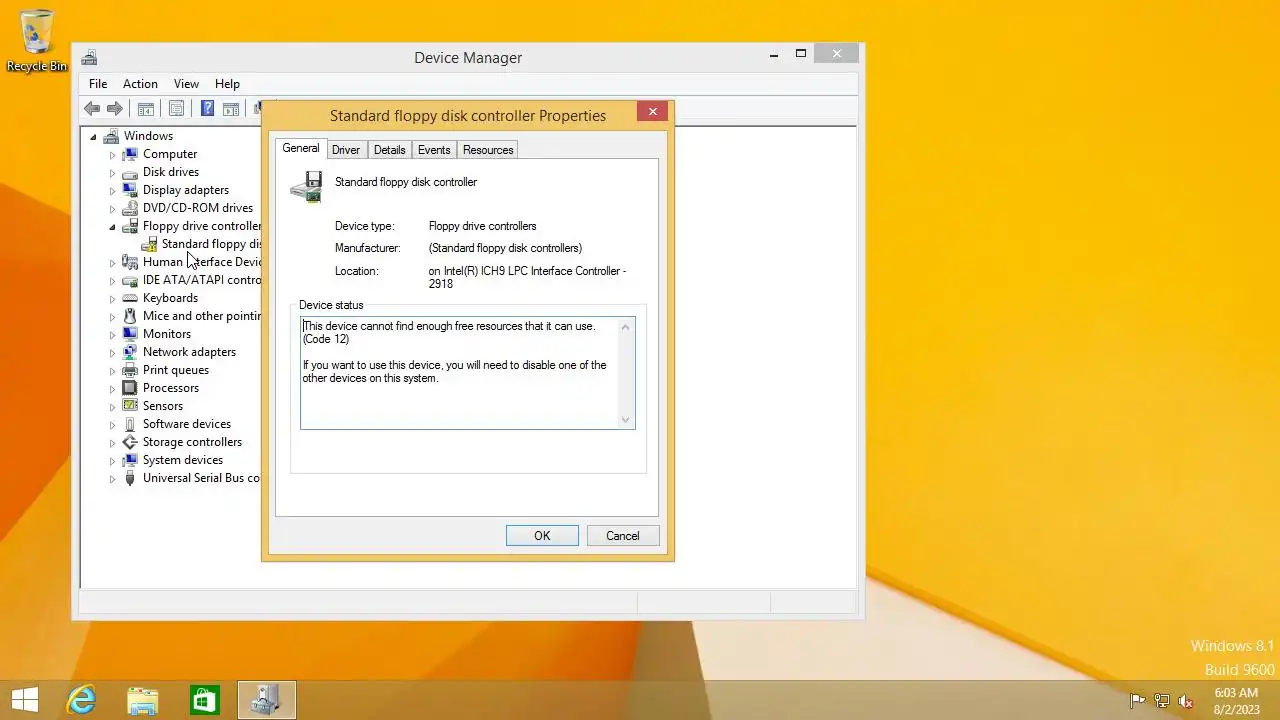Viewport: 1280px width, 720px height.
Task: Open the View menu
Action: point(186,84)
